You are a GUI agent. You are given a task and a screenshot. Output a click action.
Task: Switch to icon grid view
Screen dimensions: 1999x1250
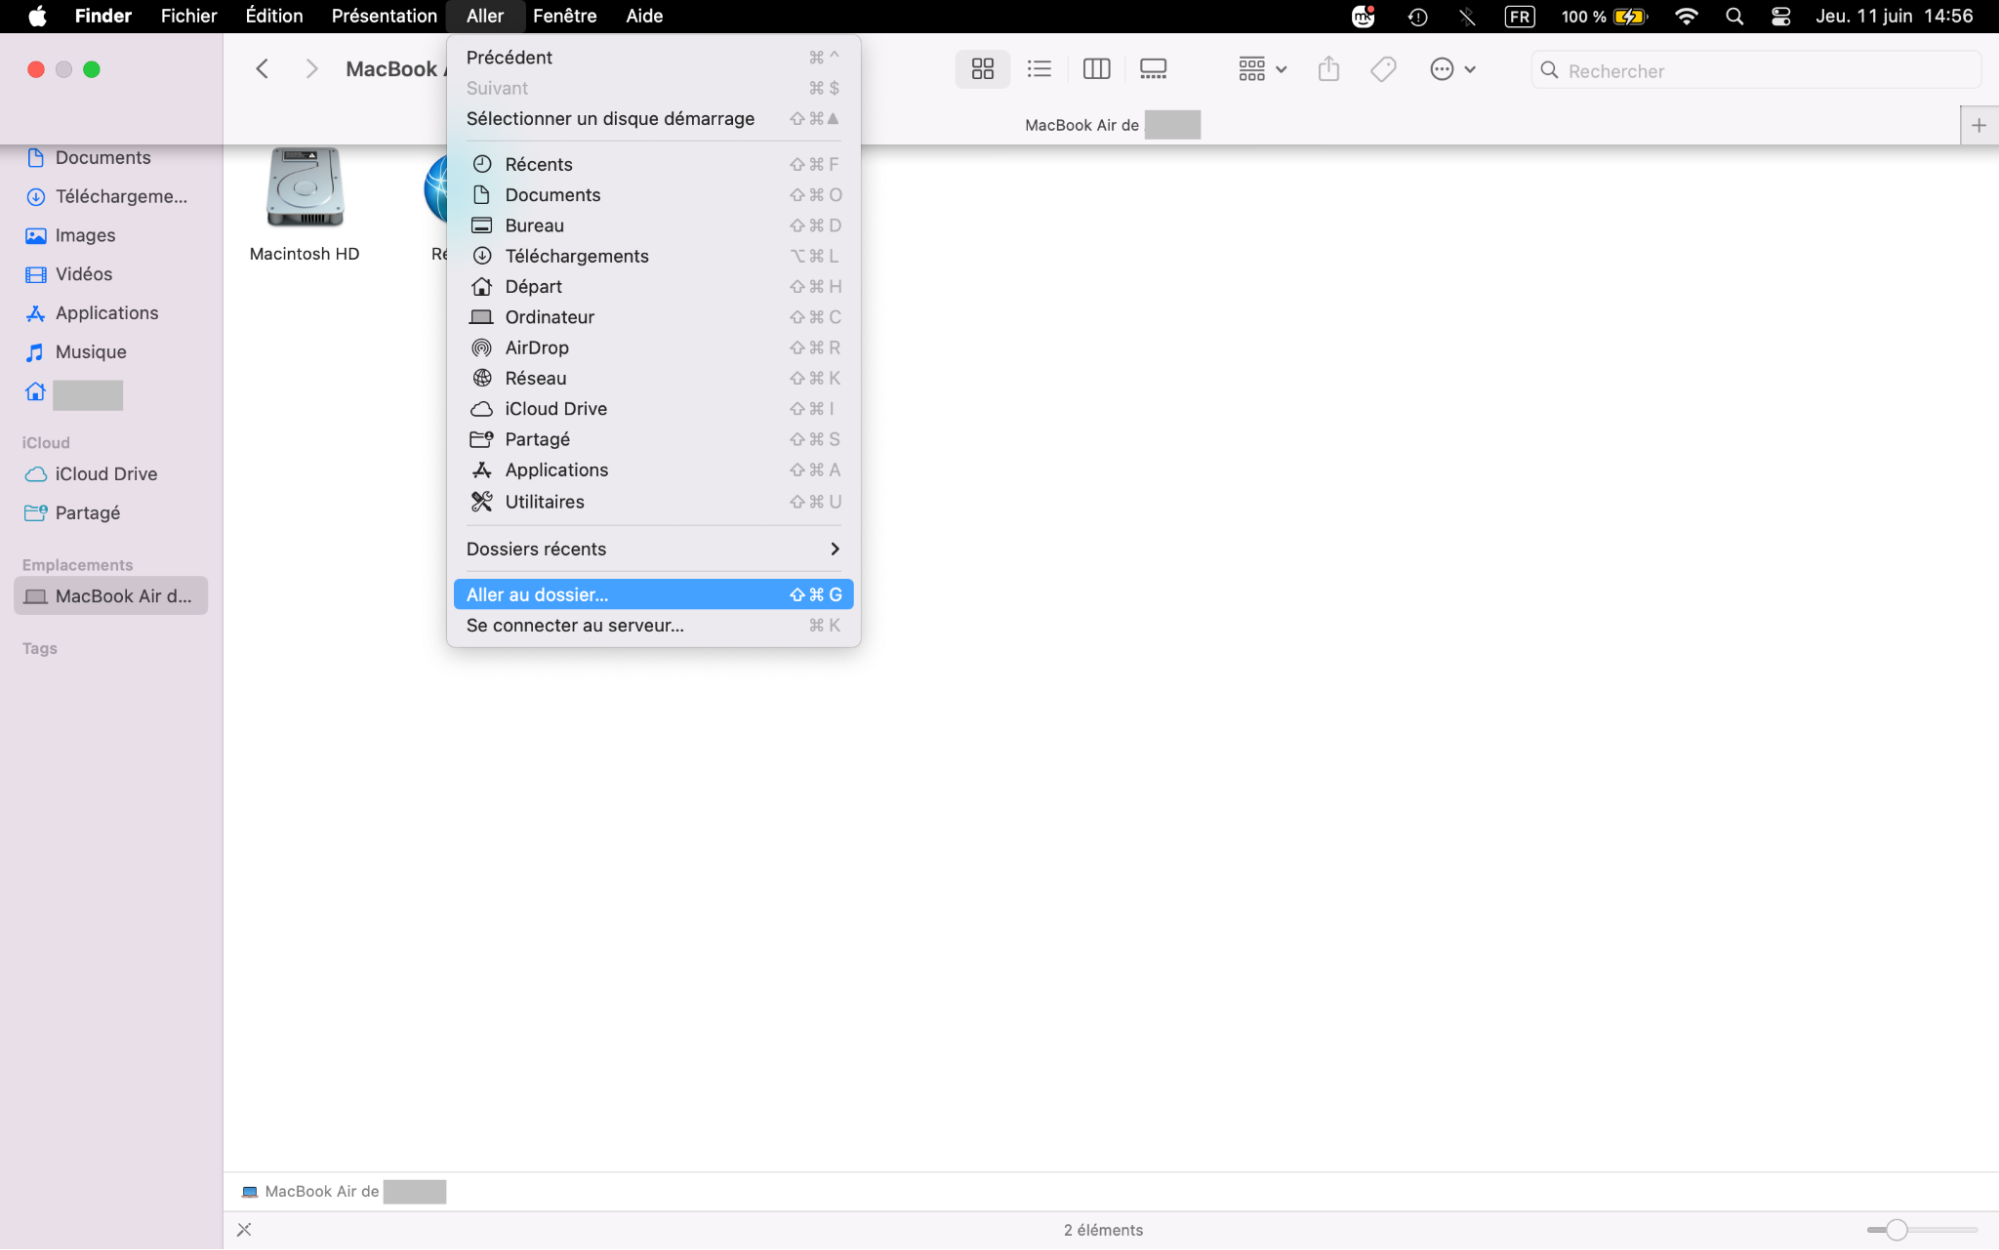[x=982, y=69]
